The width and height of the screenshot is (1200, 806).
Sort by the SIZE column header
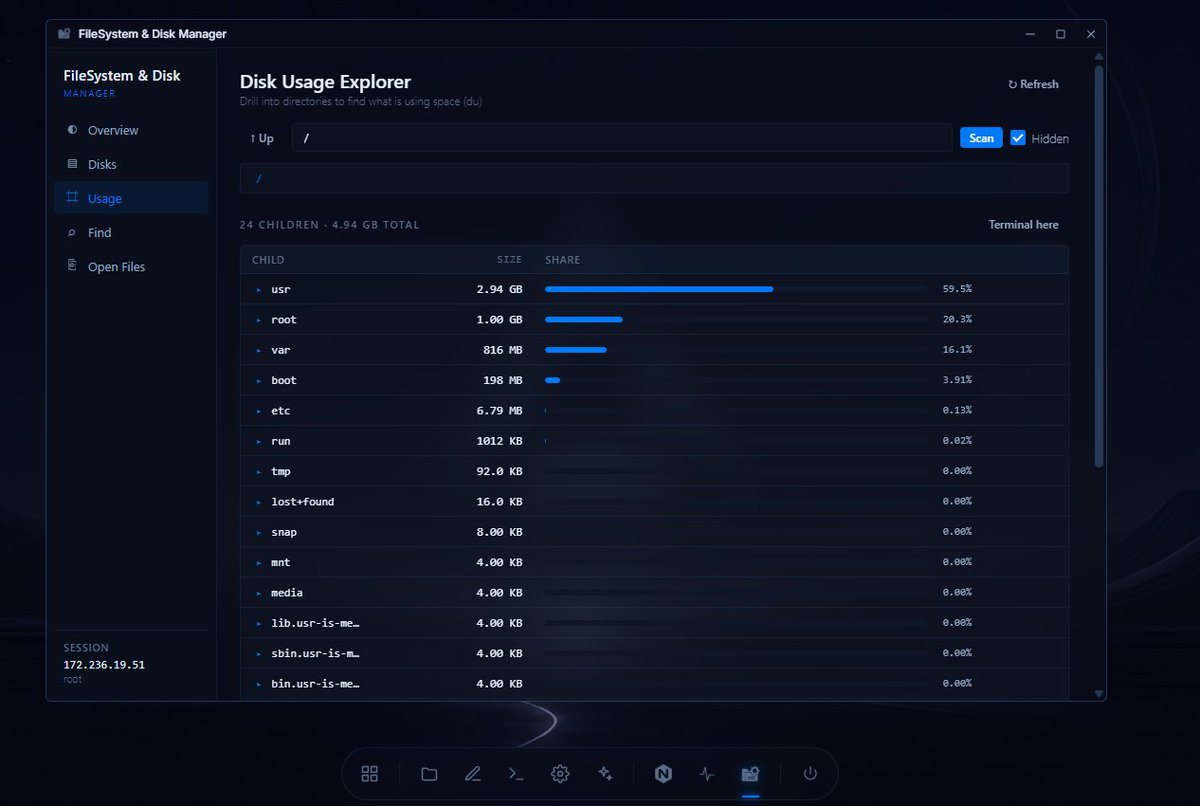coord(510,260)
